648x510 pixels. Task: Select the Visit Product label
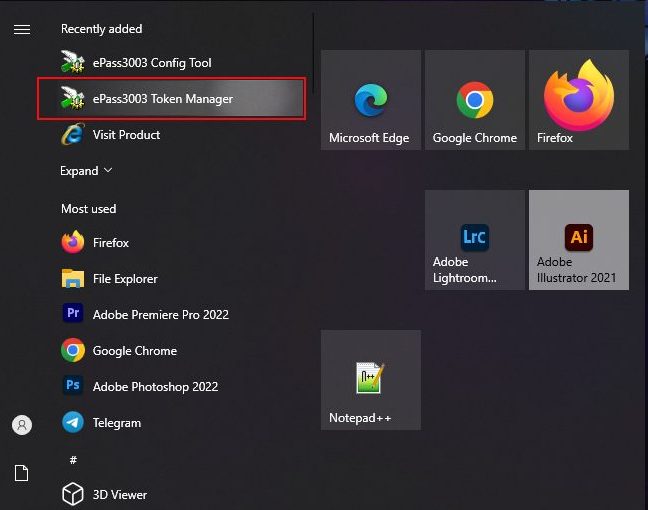(x=126, y=135)
